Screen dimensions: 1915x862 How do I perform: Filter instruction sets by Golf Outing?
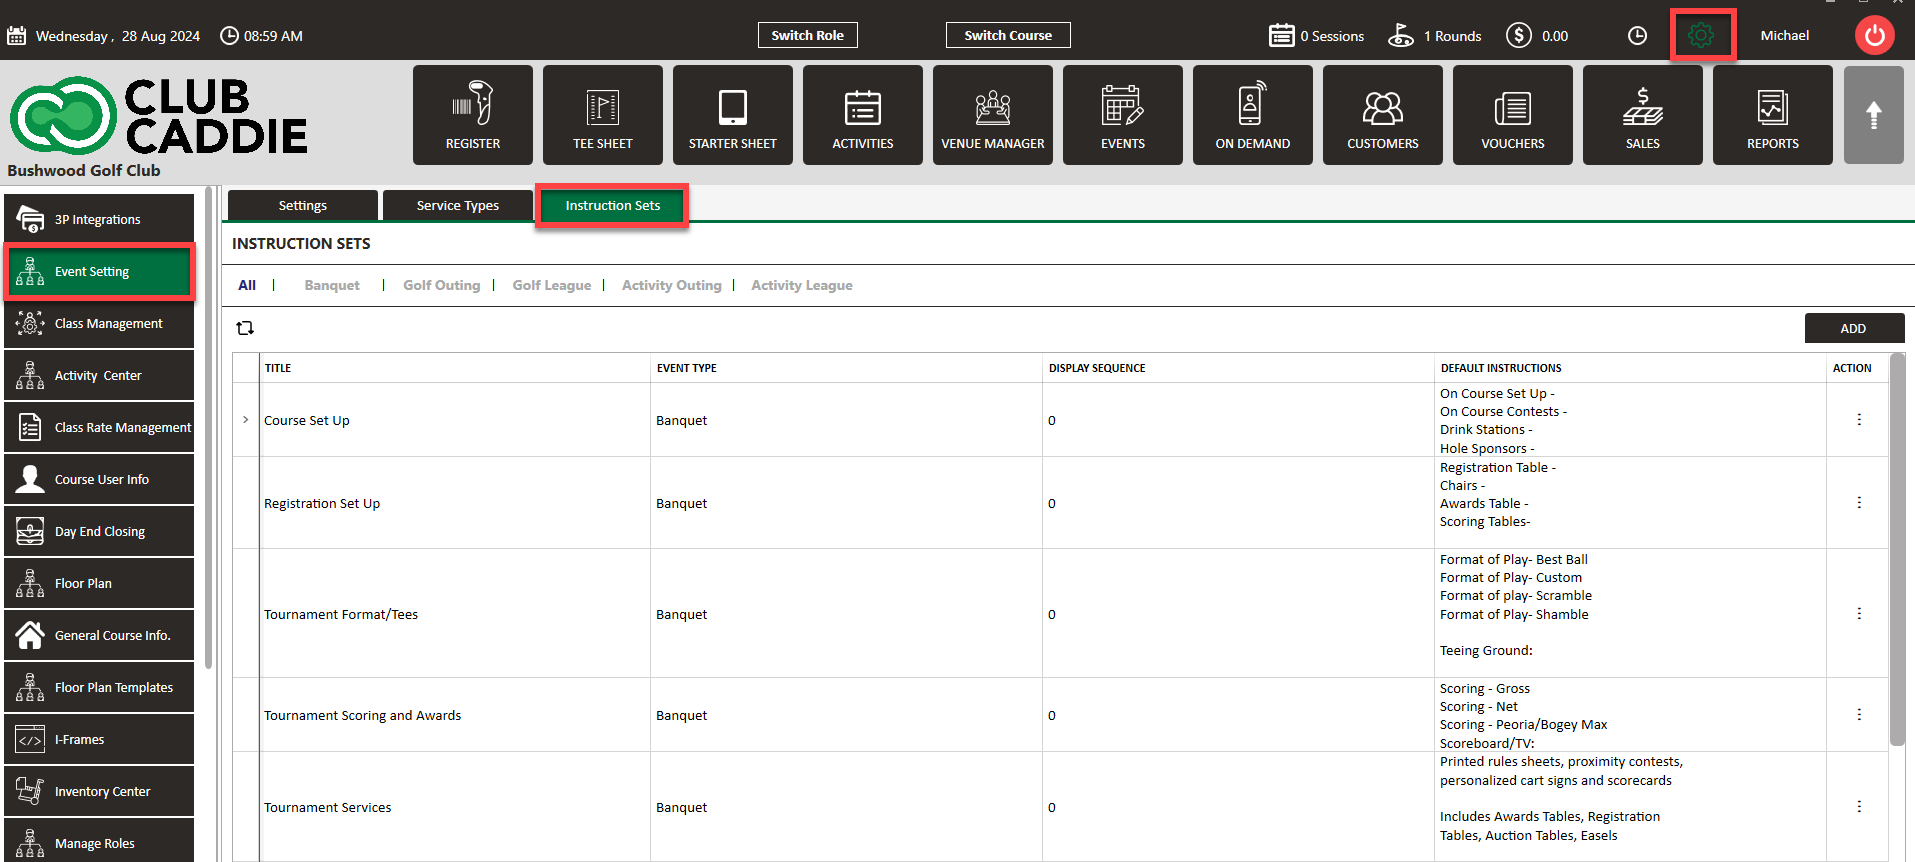[x=441, y=286]
